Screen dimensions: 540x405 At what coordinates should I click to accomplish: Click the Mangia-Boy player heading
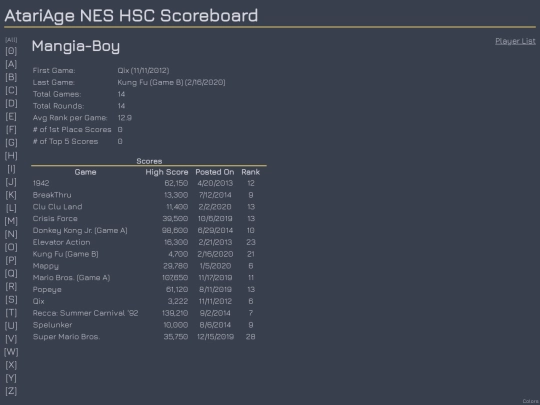pos(76,46)
